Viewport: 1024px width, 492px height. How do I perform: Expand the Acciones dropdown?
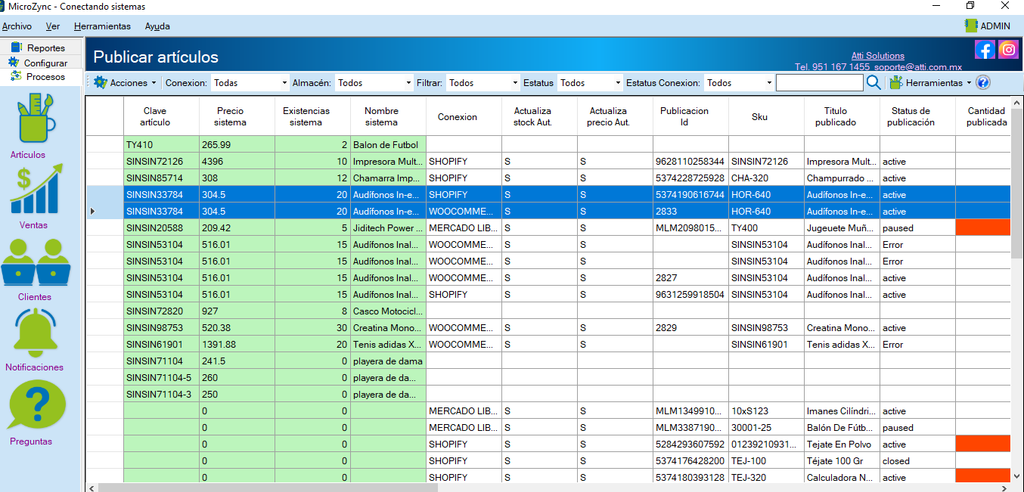pos(153,83)
